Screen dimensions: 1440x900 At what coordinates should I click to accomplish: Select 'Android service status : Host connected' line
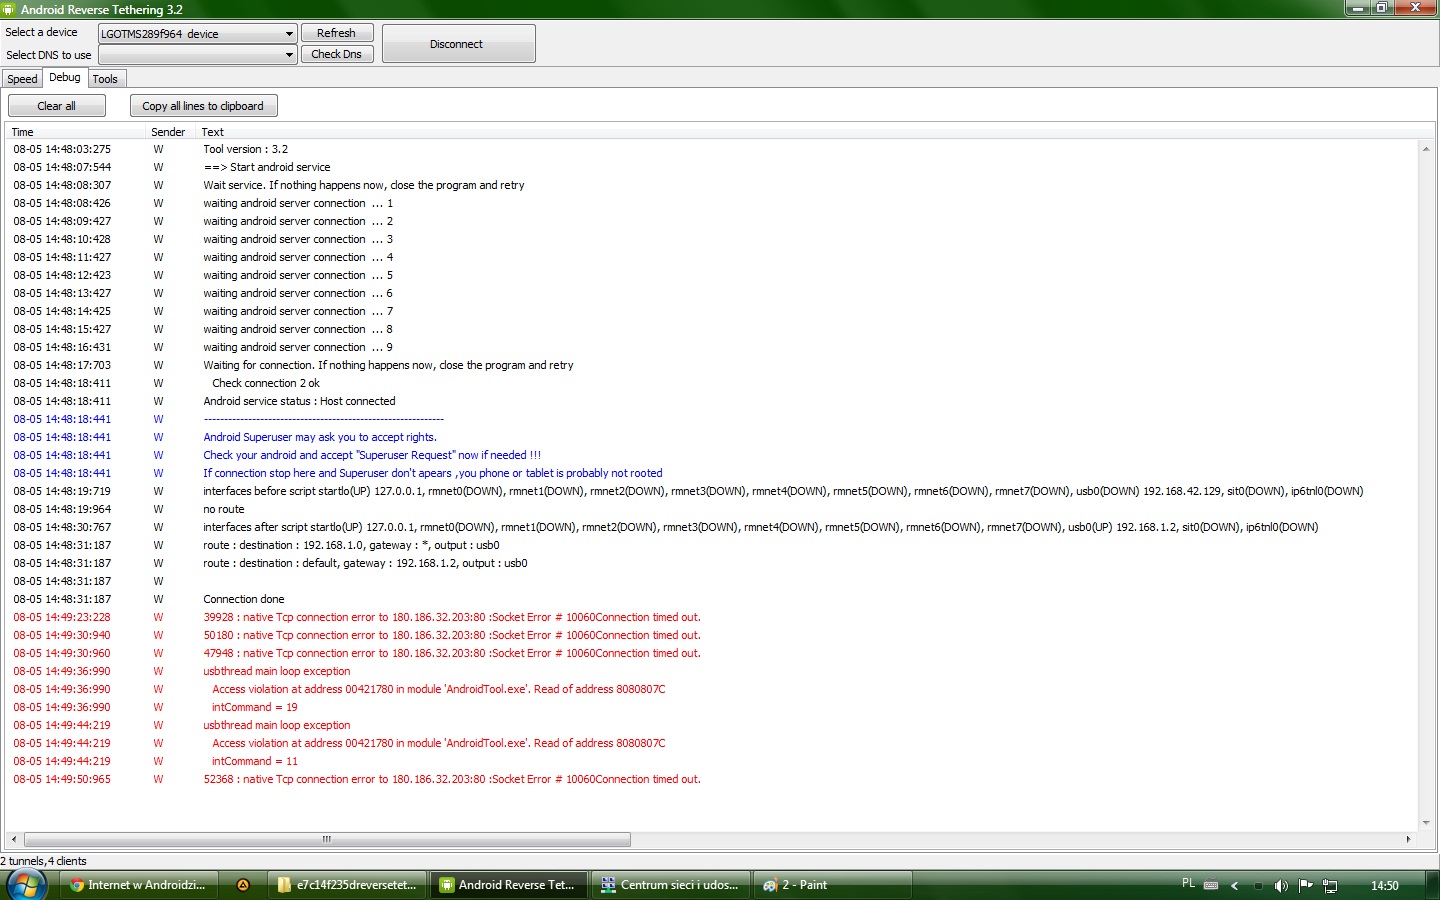click(x=299, y=401)
